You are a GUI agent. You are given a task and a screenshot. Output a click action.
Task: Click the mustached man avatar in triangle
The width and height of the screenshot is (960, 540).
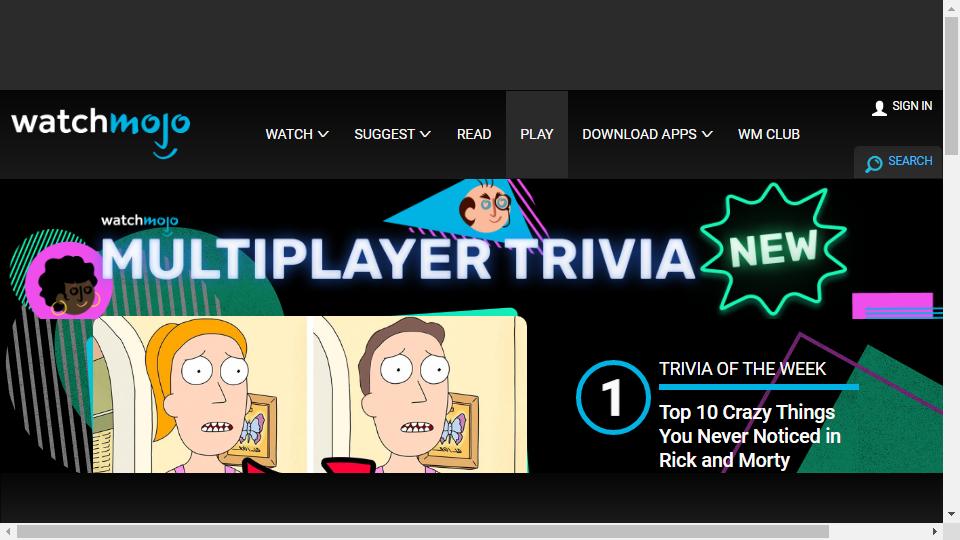point(486,205)
